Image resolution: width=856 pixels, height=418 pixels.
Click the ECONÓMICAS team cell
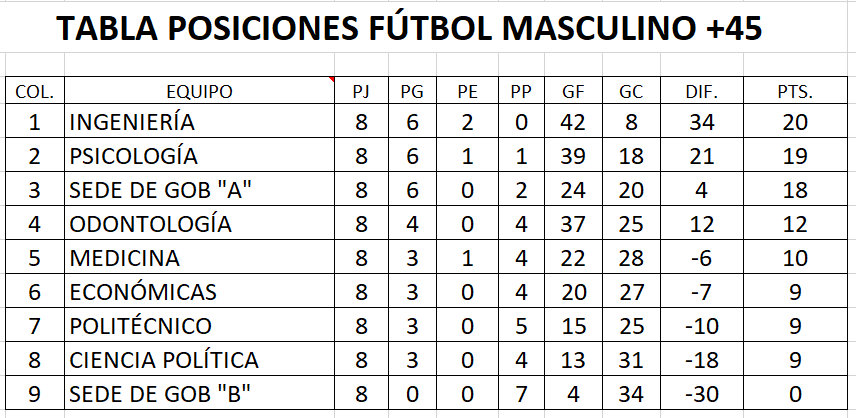coord(199,291)
